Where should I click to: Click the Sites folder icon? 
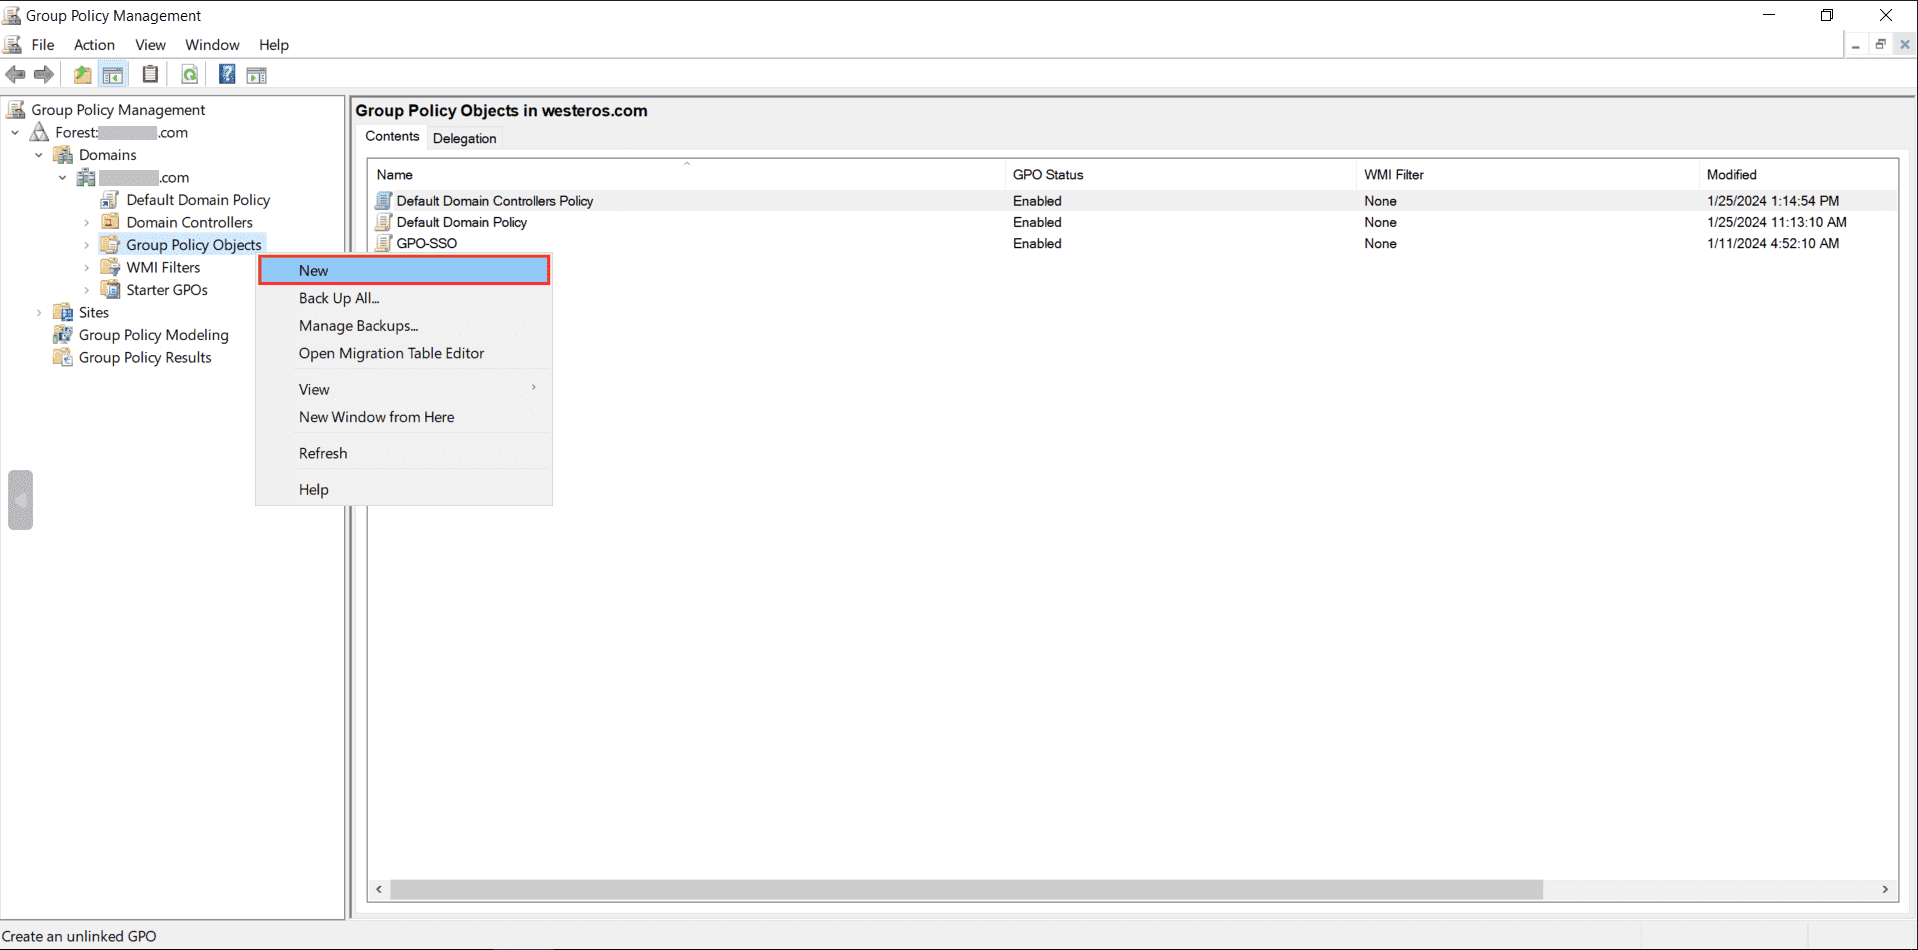point(63,312)
